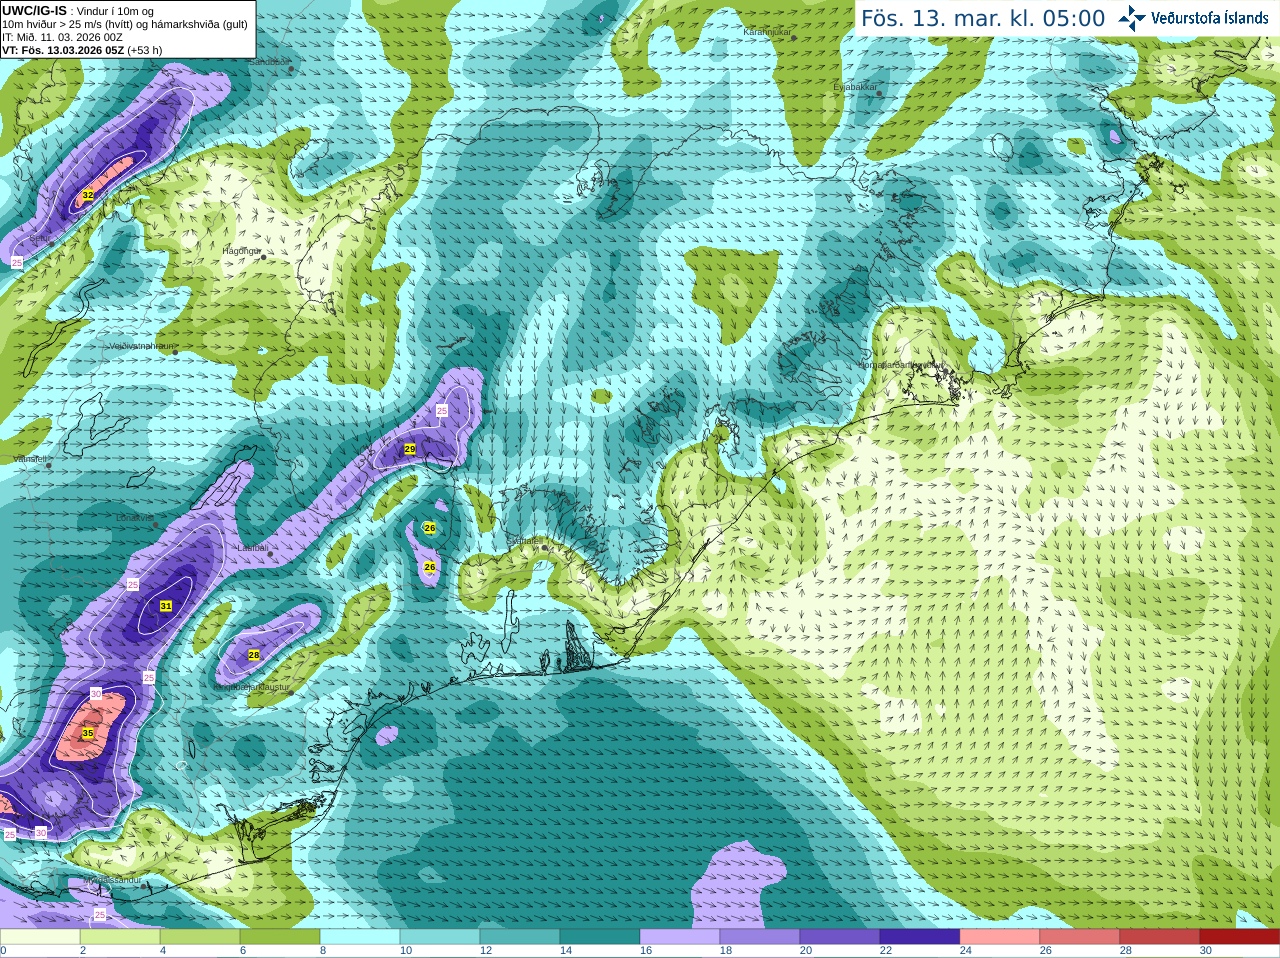The image size is (1280, 958).
Task: Click the 'VT: Fös. 13.03.2026 05Z' line
Action: (x=82, y=50)
